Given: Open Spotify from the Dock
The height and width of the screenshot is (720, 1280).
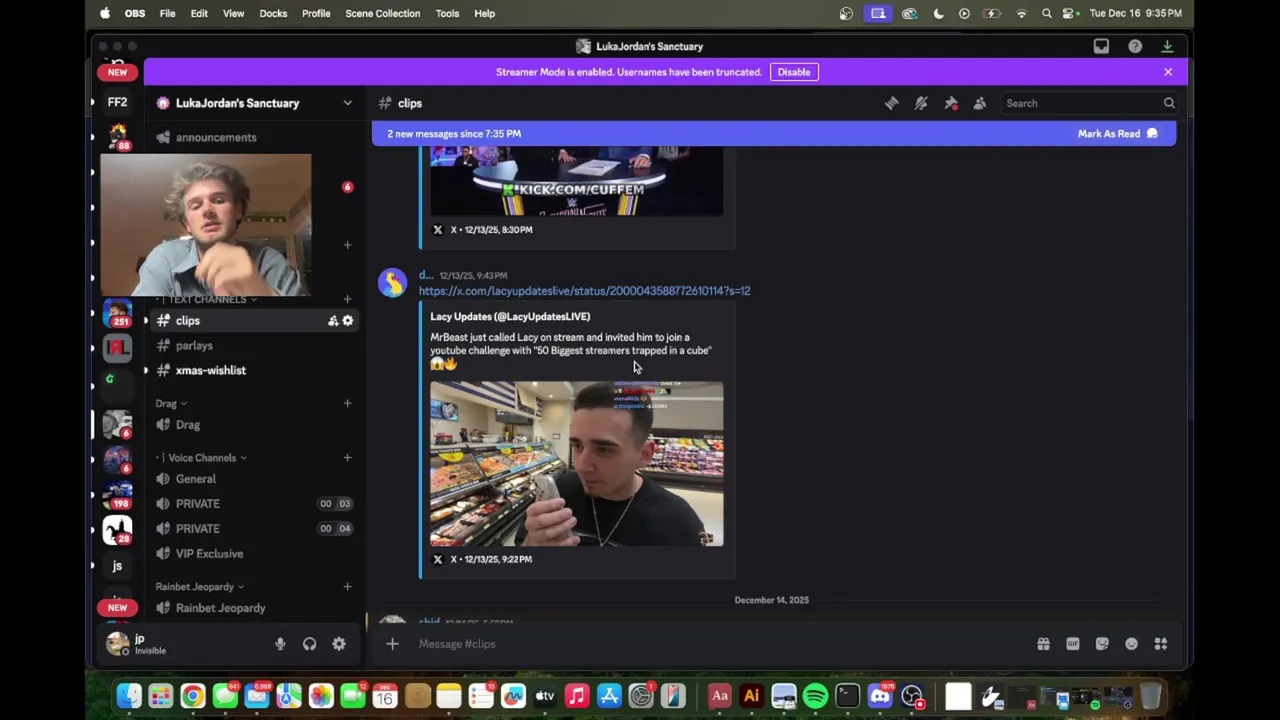Looking at the screenshot, I should (815, 696).
